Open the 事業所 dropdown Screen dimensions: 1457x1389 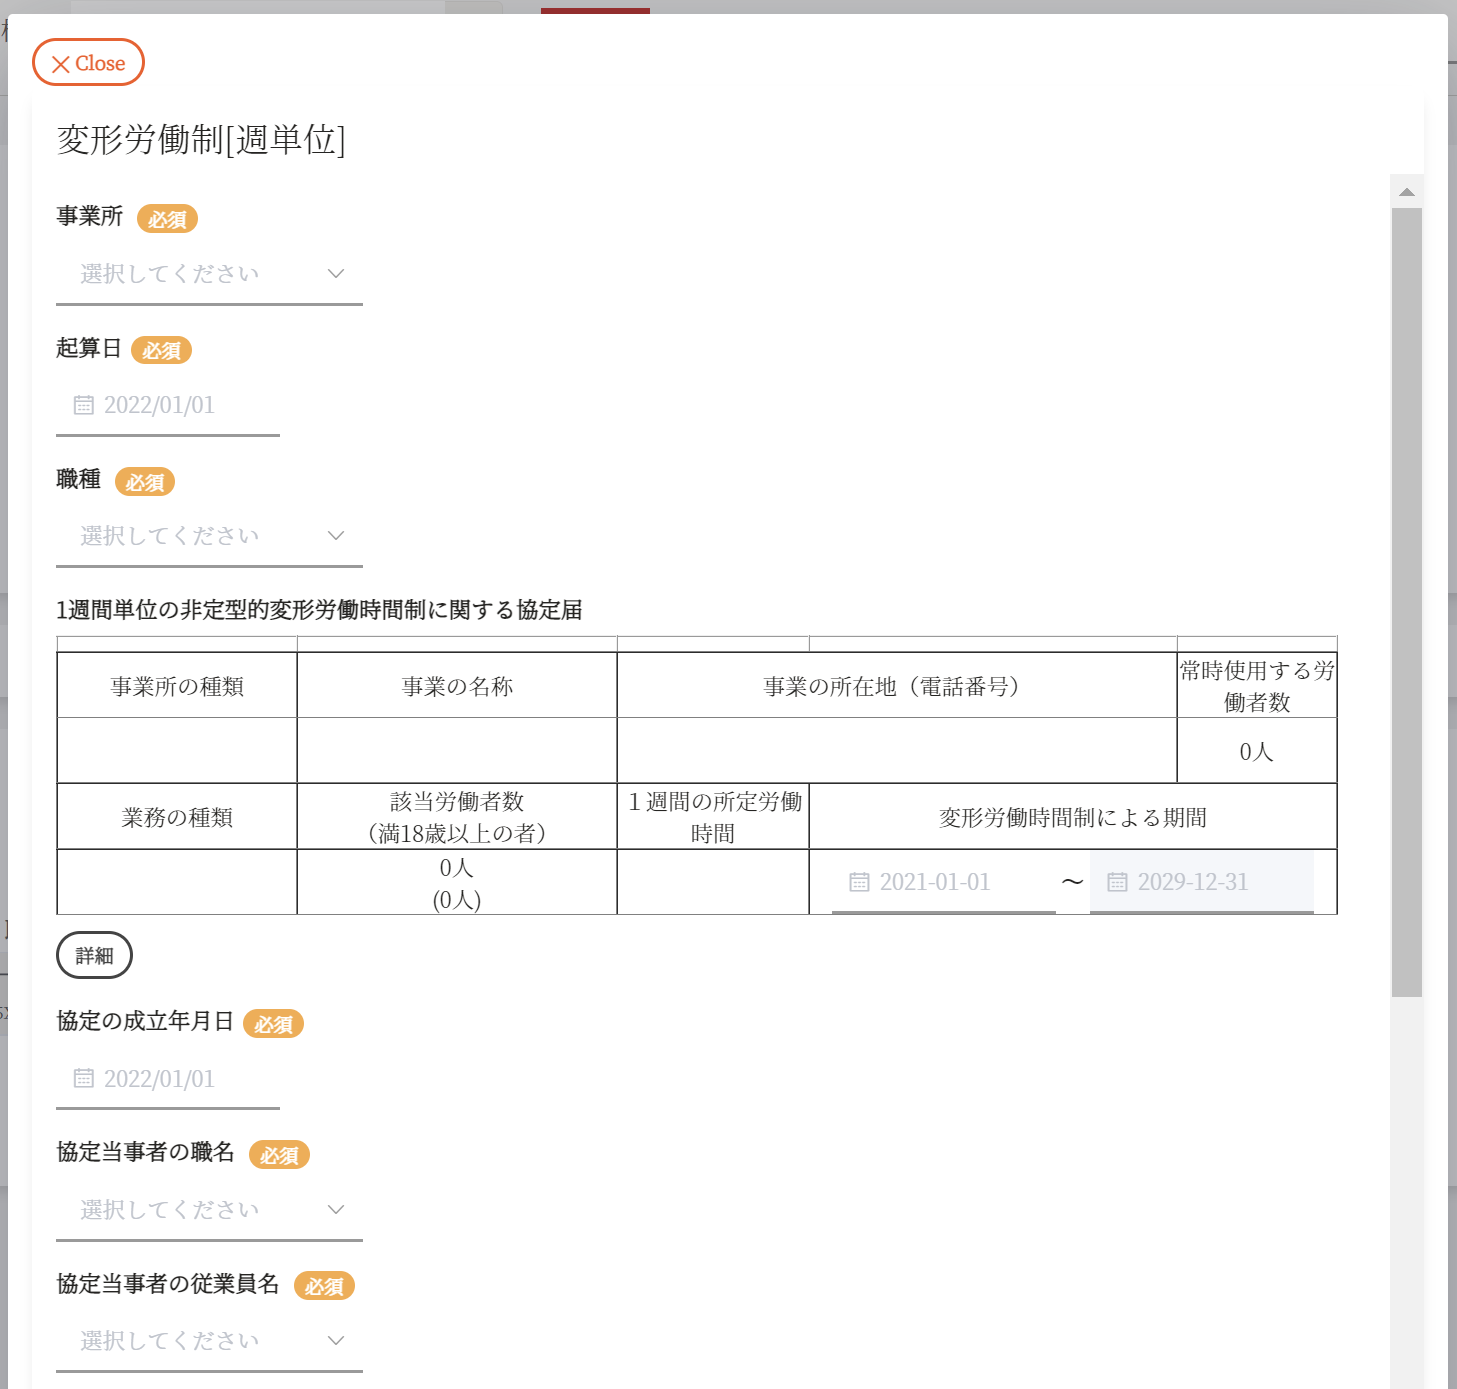tap(209, 274)
